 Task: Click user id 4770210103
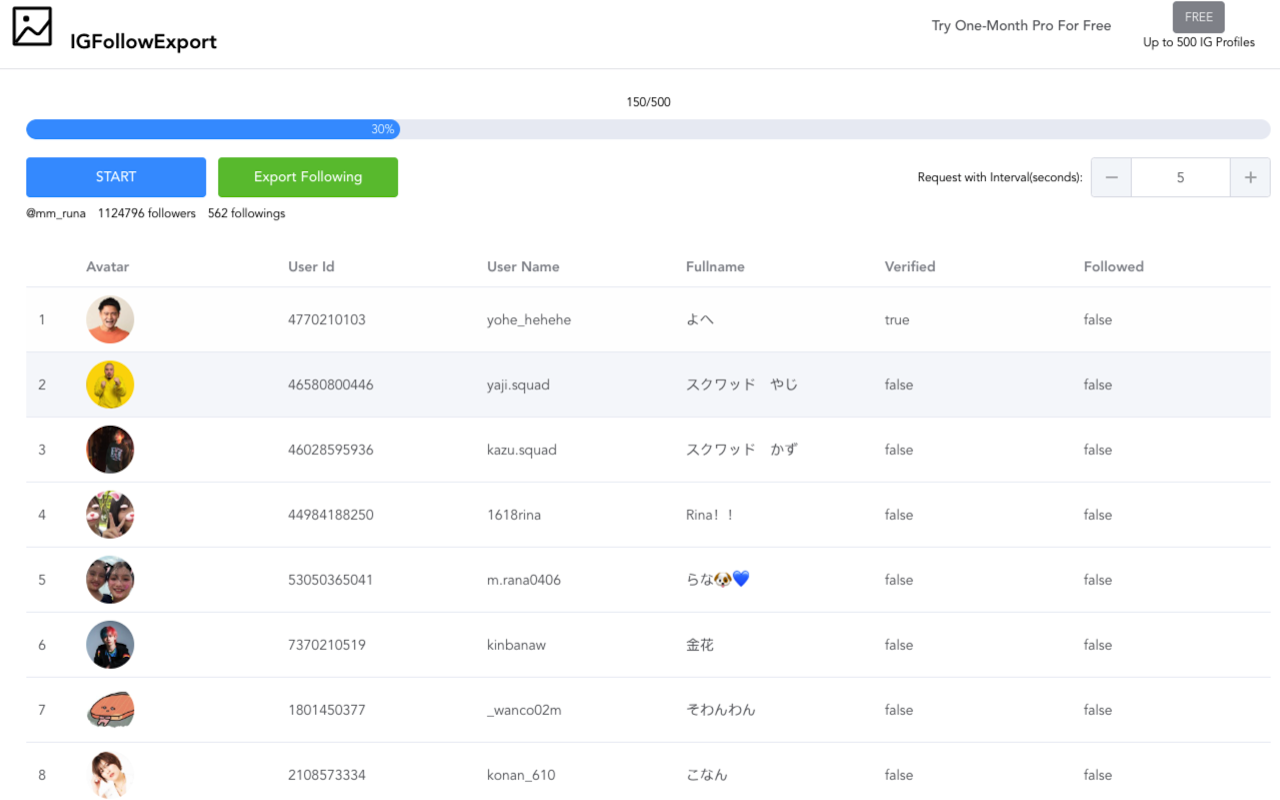327,320
